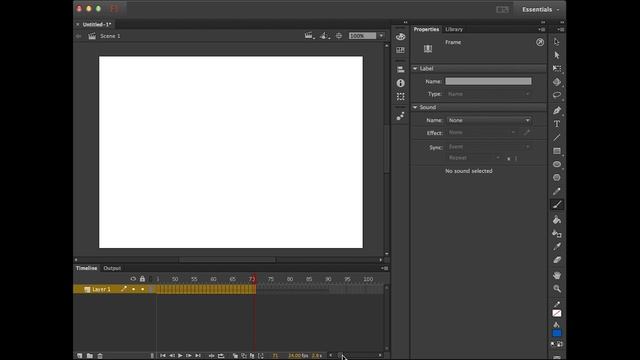The width and height of the screenshot is (640, 360).
Task: Select the Oval tool
Action: tap(557, 164)
